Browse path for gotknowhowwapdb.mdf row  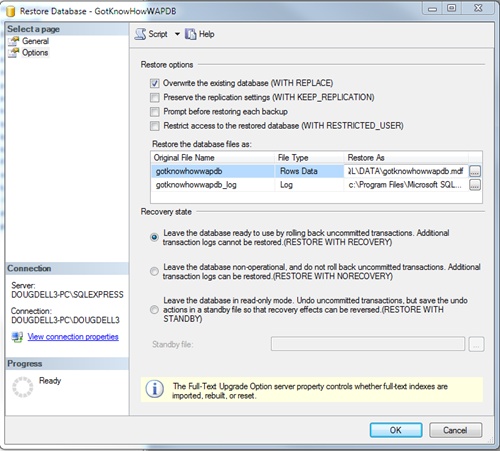coord(475,171)
